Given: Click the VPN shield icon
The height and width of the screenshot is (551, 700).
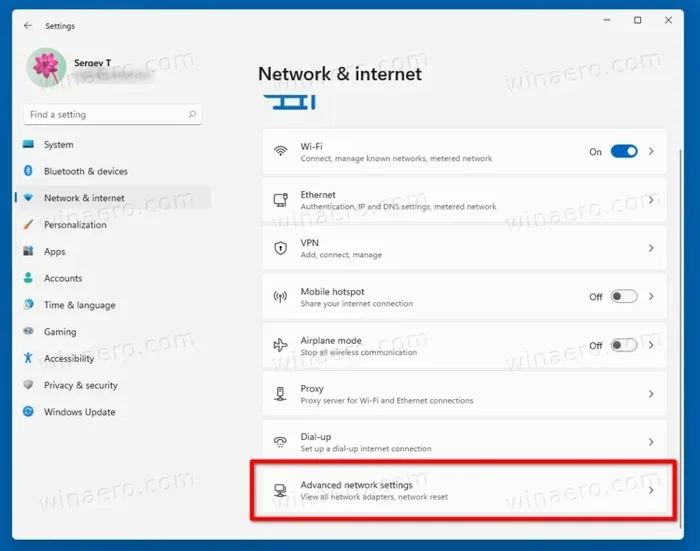Looking at the screenshot, I should click(x=280, y=248).
